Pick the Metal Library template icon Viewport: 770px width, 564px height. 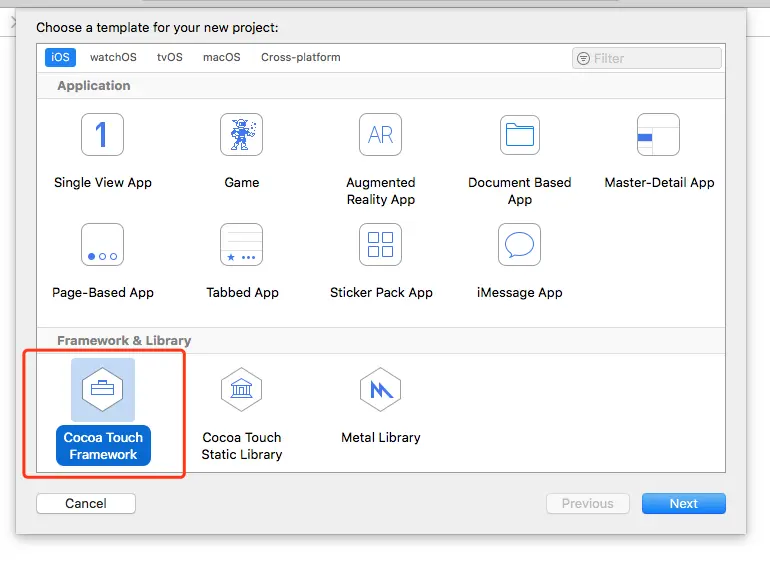[380, 389]
